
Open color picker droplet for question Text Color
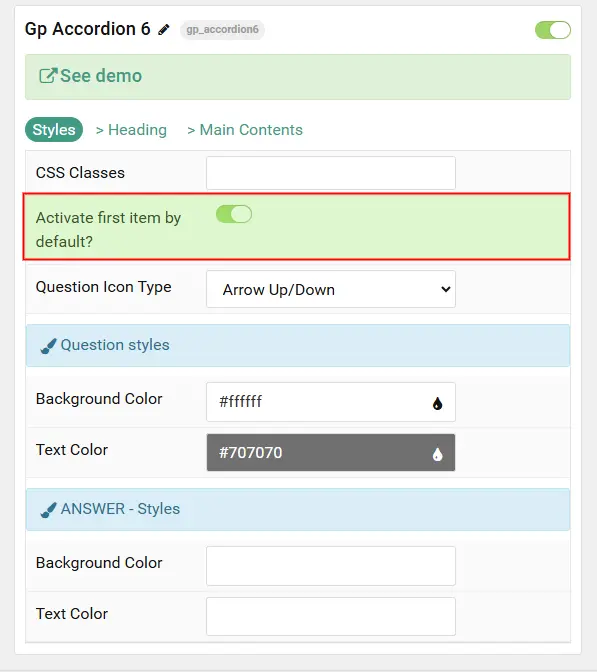click(437, 454)
